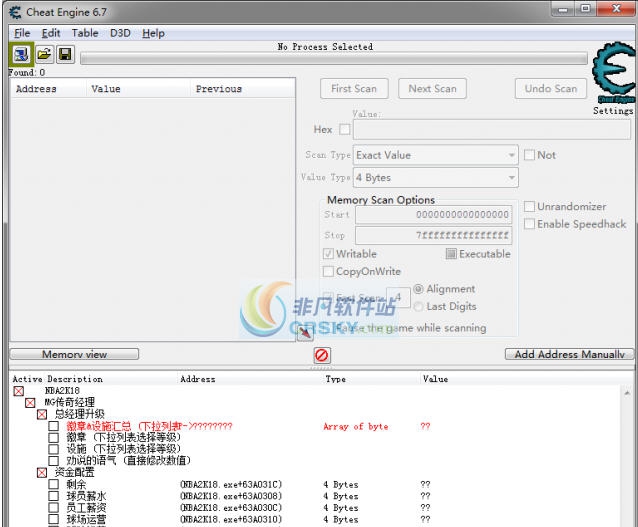Click the Previous column header

point(219,89)
